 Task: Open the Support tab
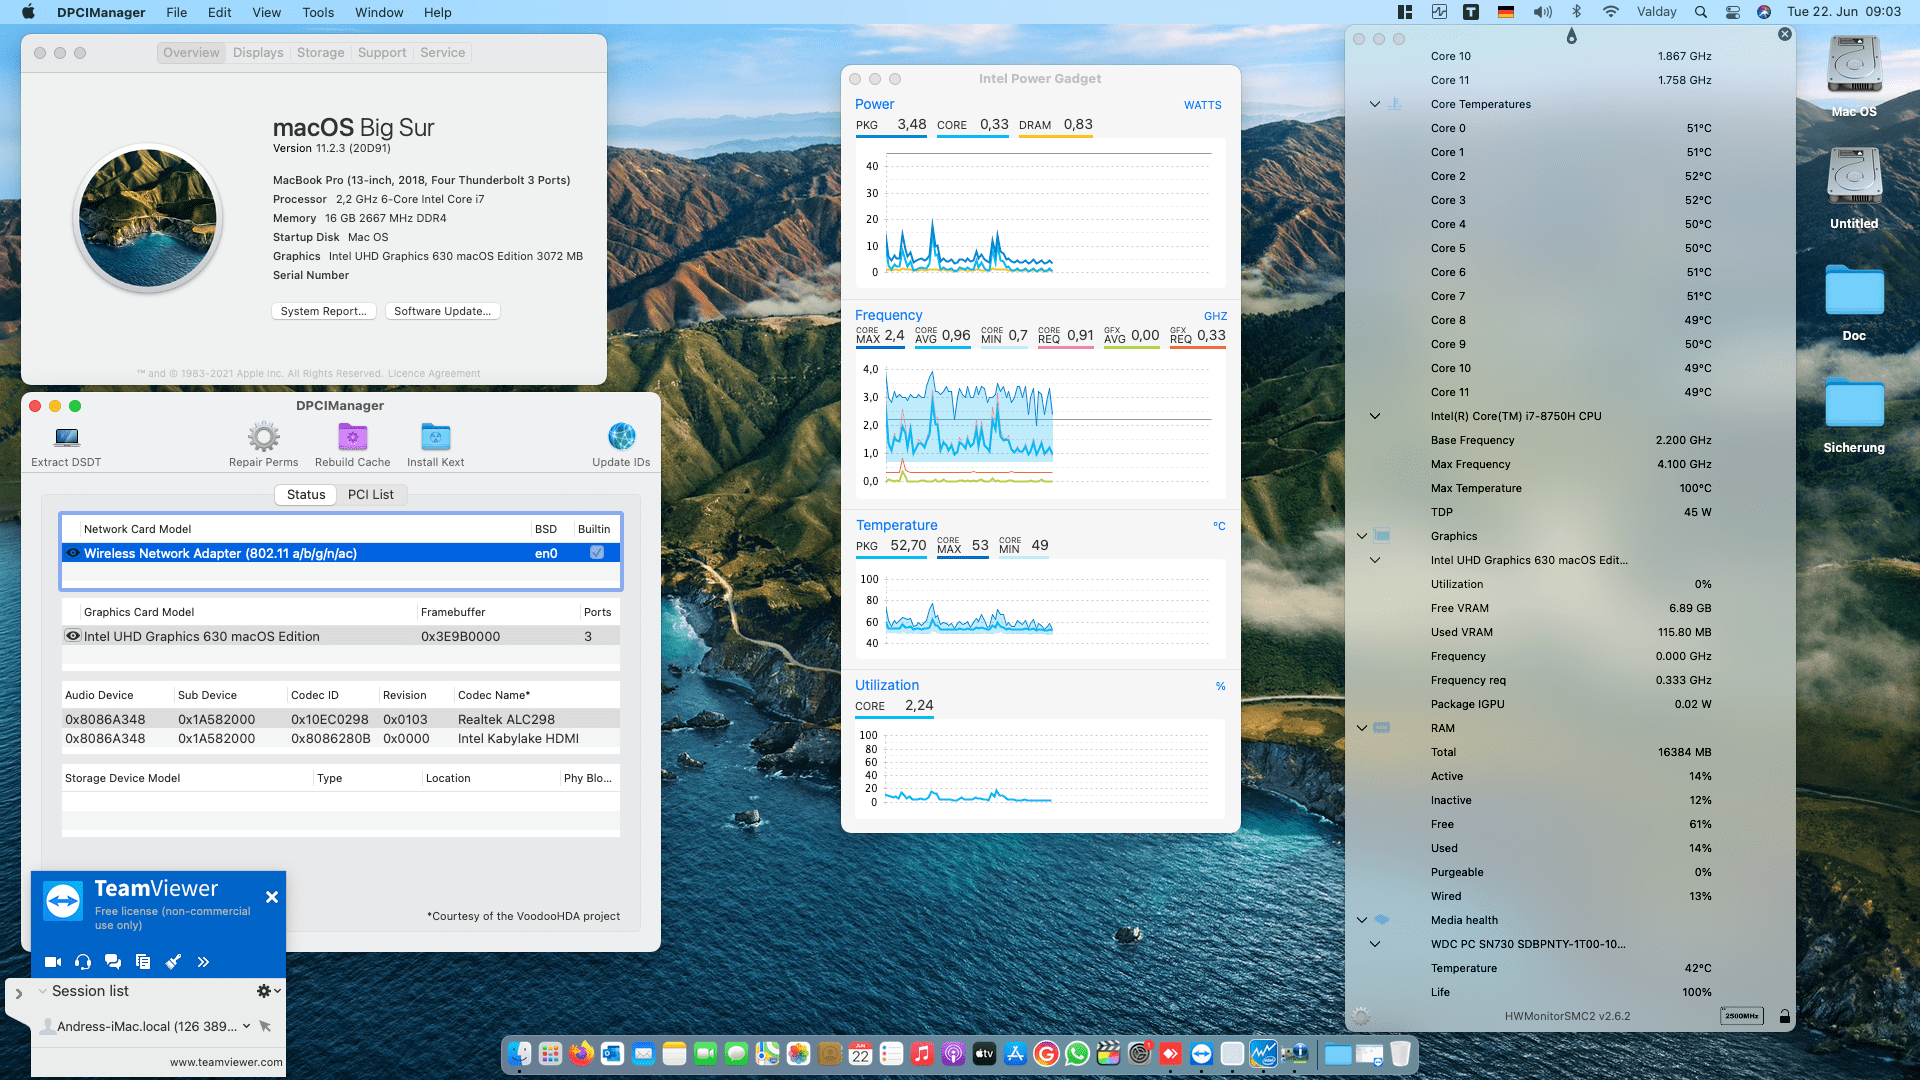tap(382, 53)
